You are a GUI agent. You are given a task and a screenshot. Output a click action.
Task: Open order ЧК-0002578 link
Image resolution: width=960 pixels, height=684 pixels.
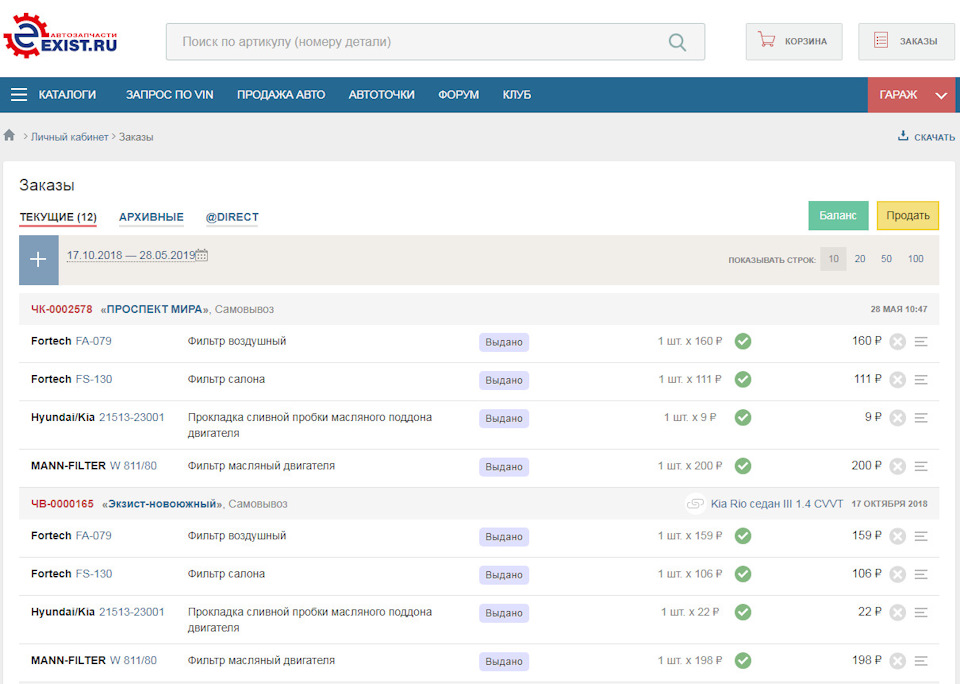[62, 309]
